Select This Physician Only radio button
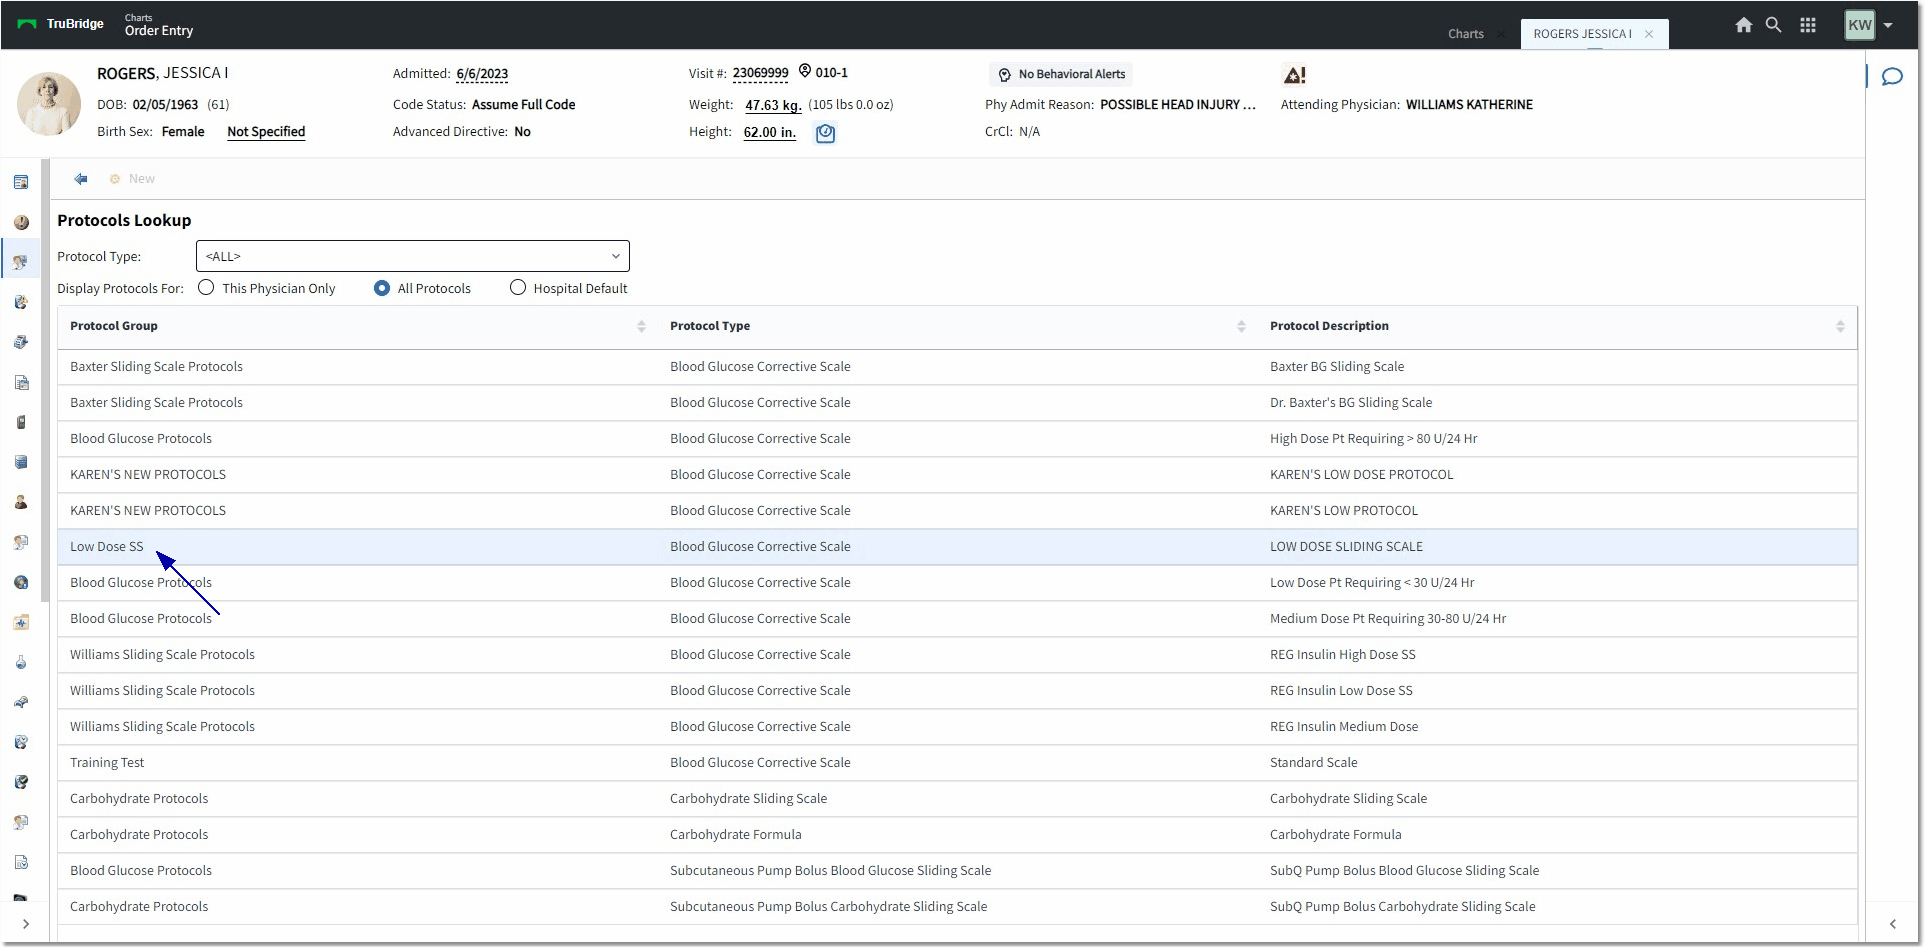 pos(206,287)
